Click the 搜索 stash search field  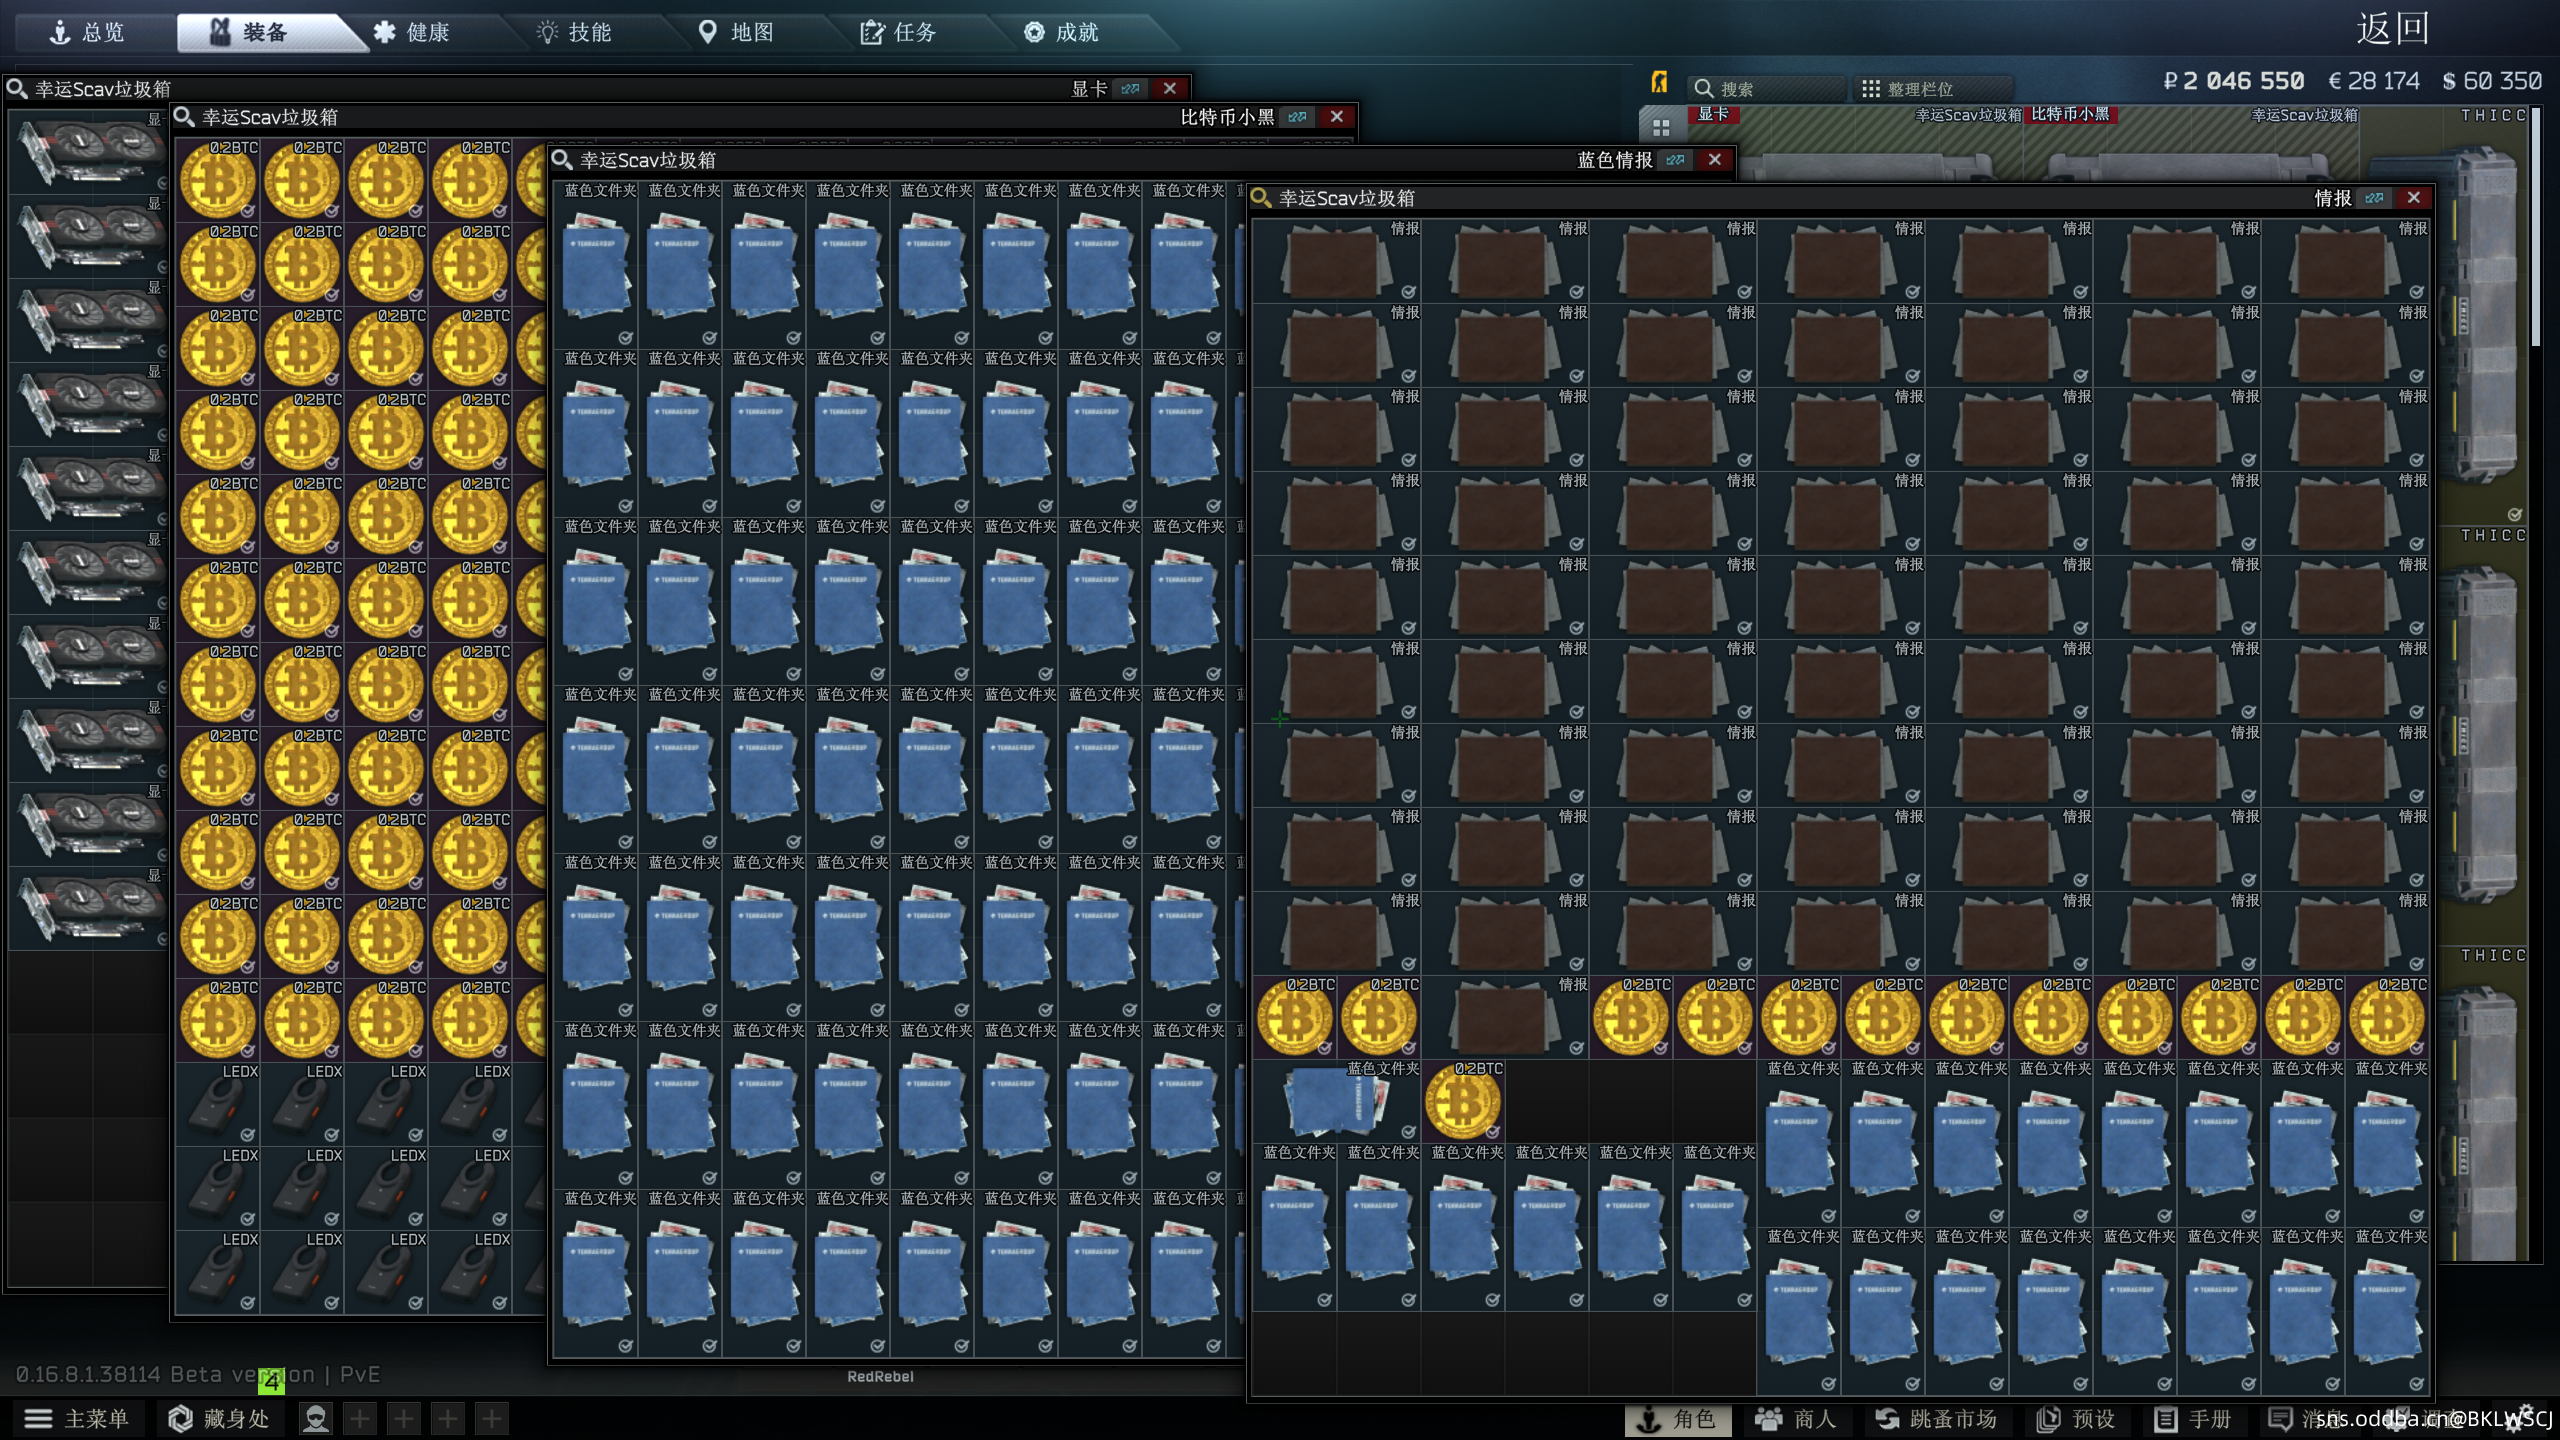1766,89
